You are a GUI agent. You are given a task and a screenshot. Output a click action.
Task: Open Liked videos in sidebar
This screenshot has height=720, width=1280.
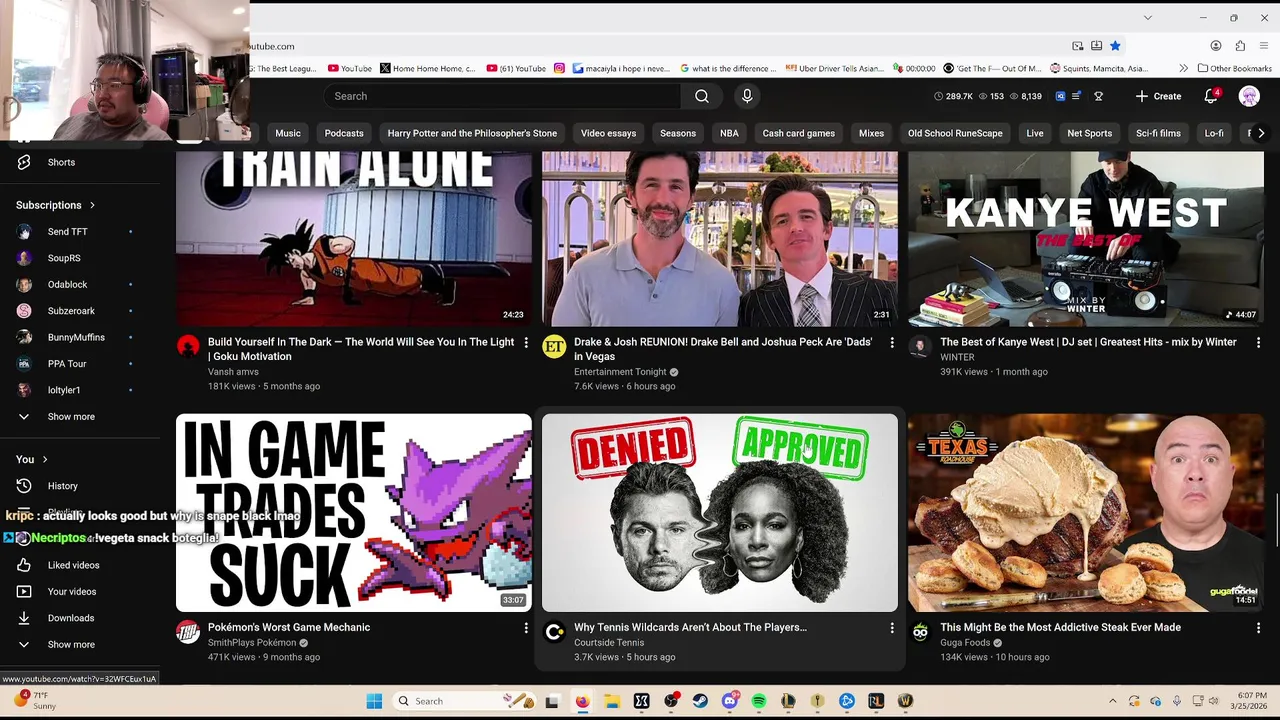click(x=80, y=565)
